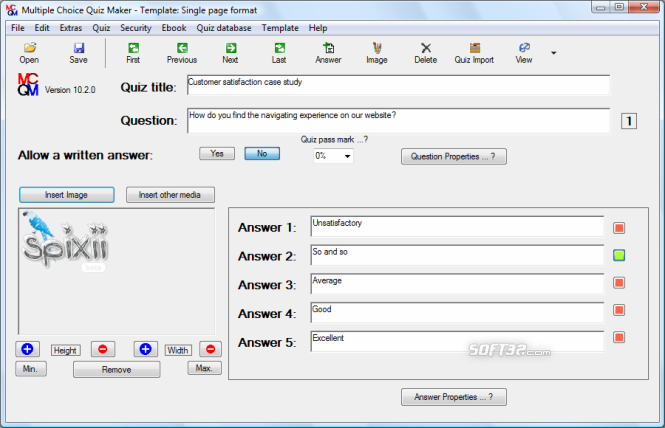665x428 pixels.
Task: Click the Question text field
Action: coord(398,120)
